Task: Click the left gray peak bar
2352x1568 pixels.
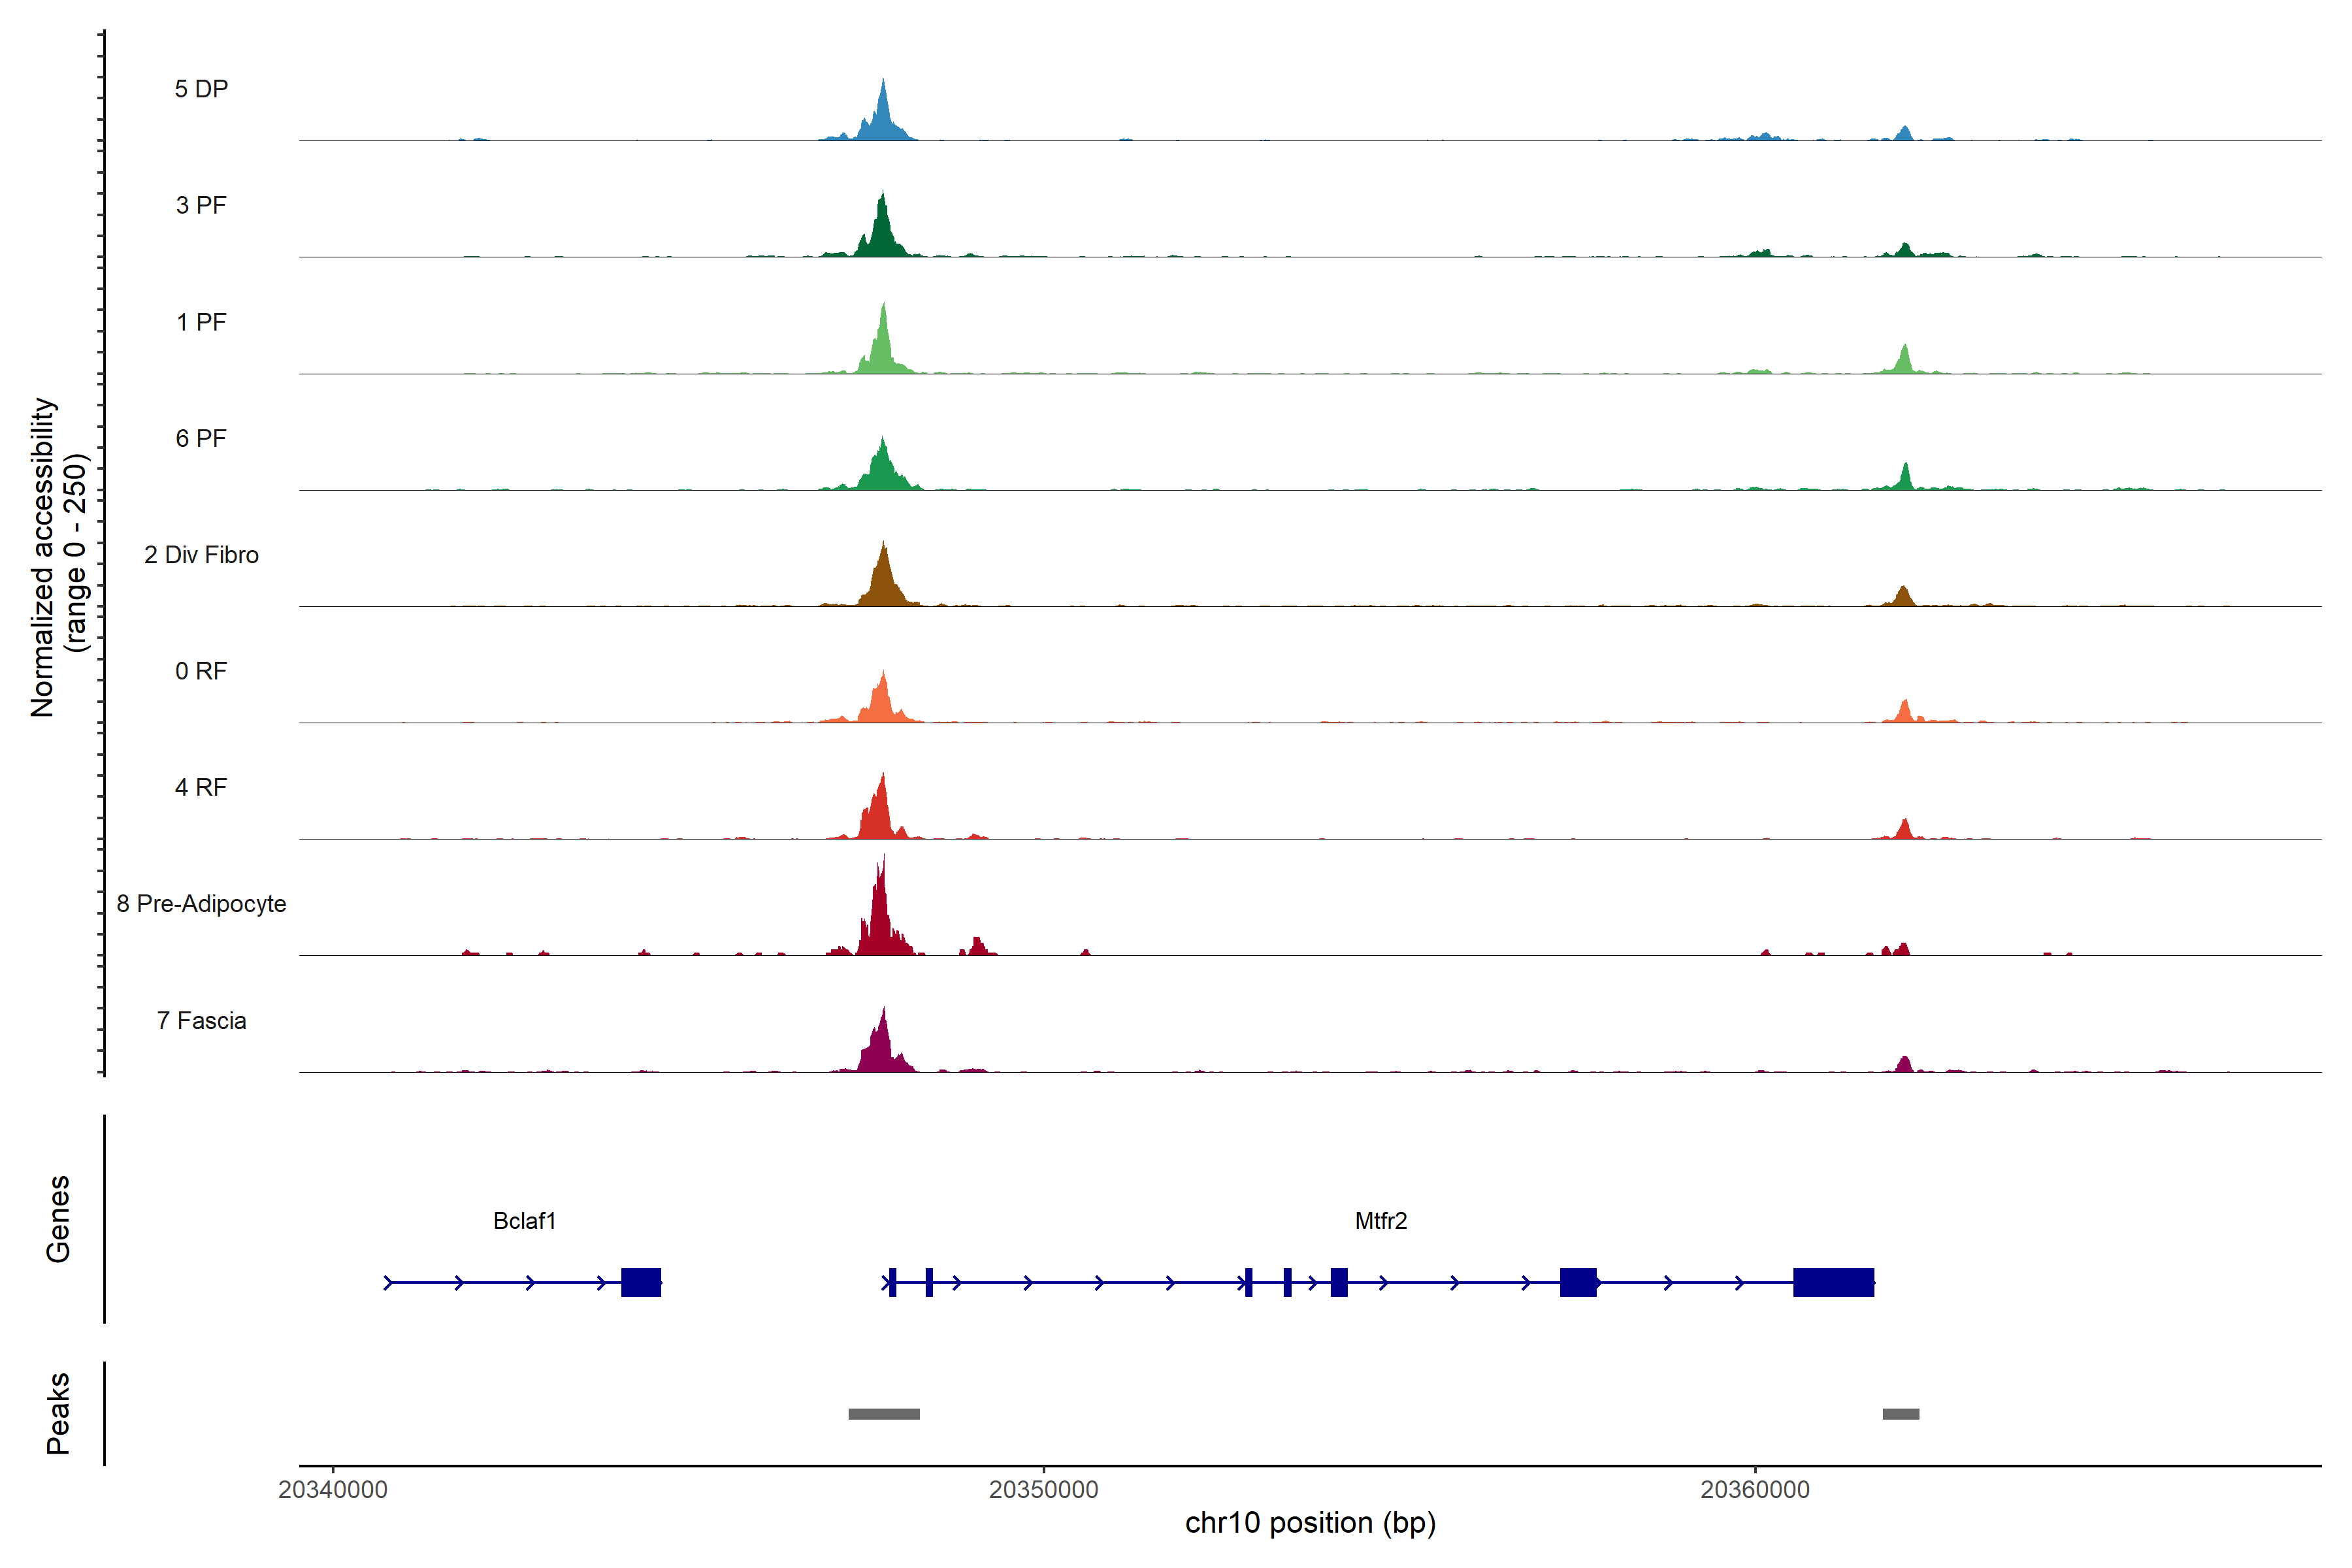Action: click(x=884, y=1414)
